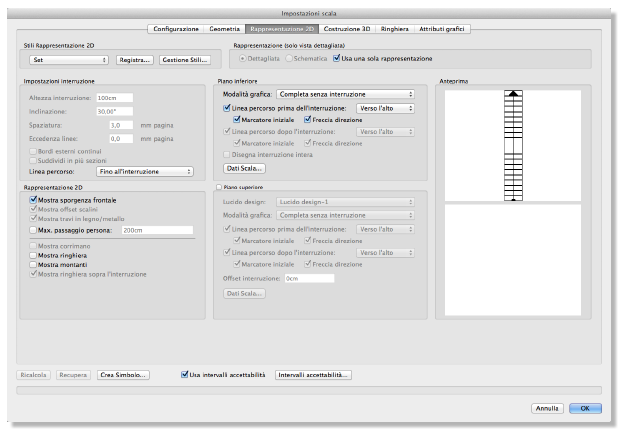The width and height of the screenshot is (624, 436).
Task: Open Gestione Stili... dialog
Action: 185,60
